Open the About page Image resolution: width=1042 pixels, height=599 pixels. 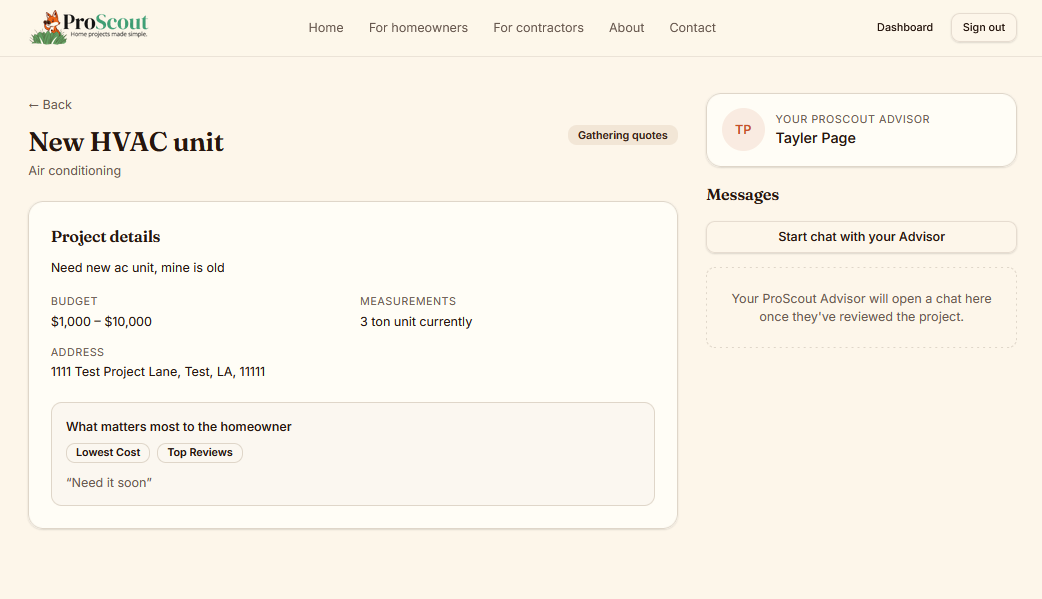(x=627, y=28)
